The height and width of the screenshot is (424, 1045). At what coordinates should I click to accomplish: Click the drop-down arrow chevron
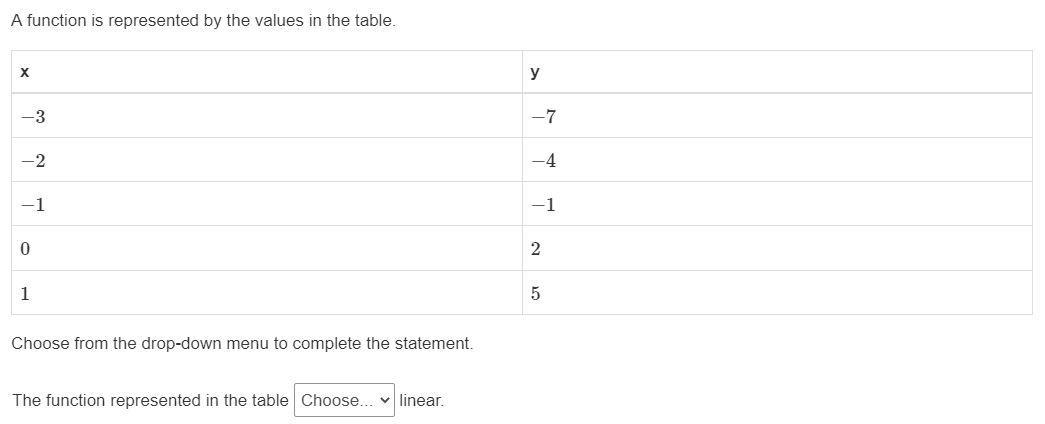[x=384, y=400]
